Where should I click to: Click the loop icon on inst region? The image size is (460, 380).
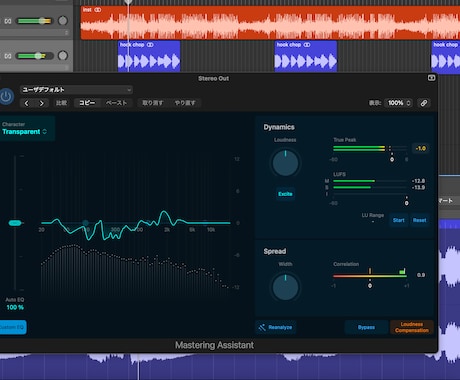pos(98,10)
